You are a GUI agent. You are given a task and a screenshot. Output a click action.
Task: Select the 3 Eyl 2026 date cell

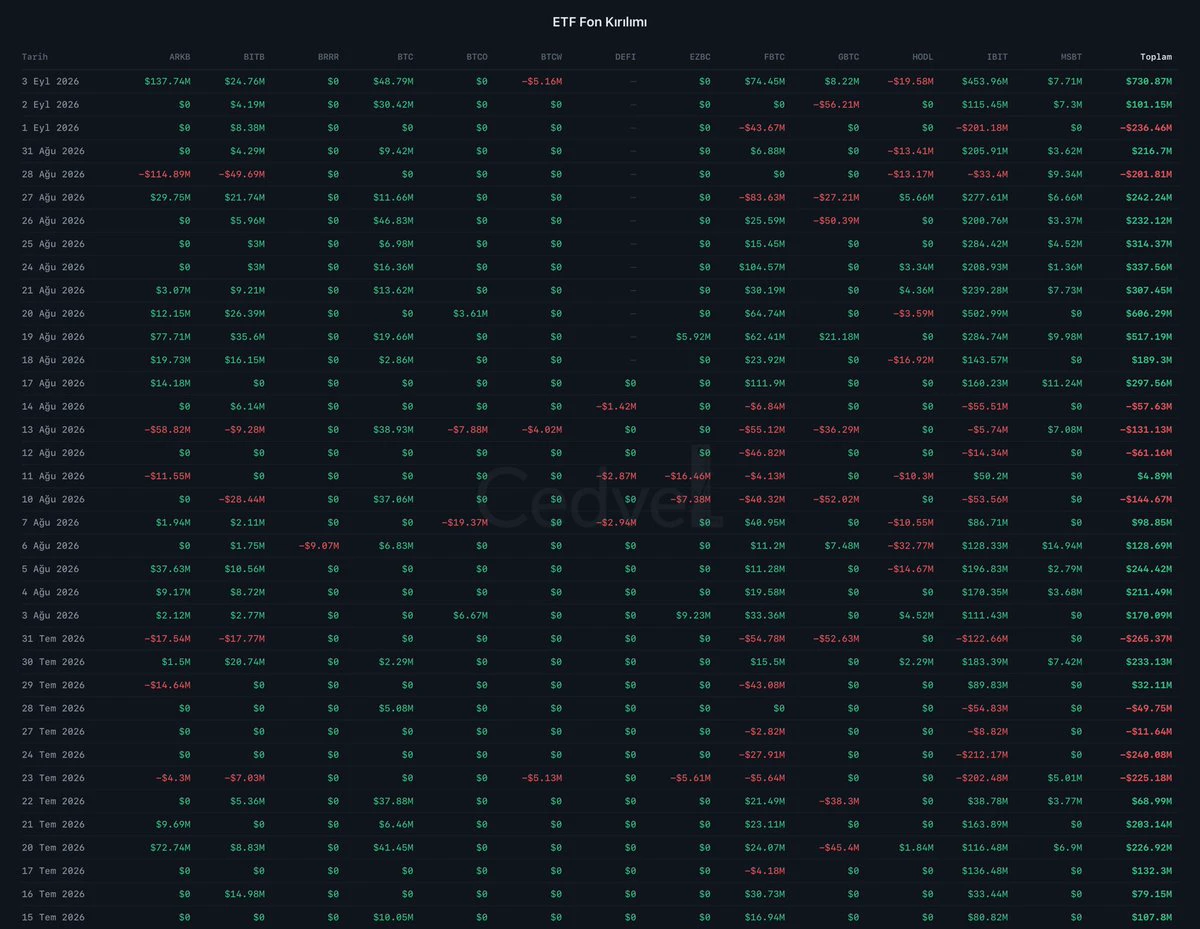click(50, 81)
